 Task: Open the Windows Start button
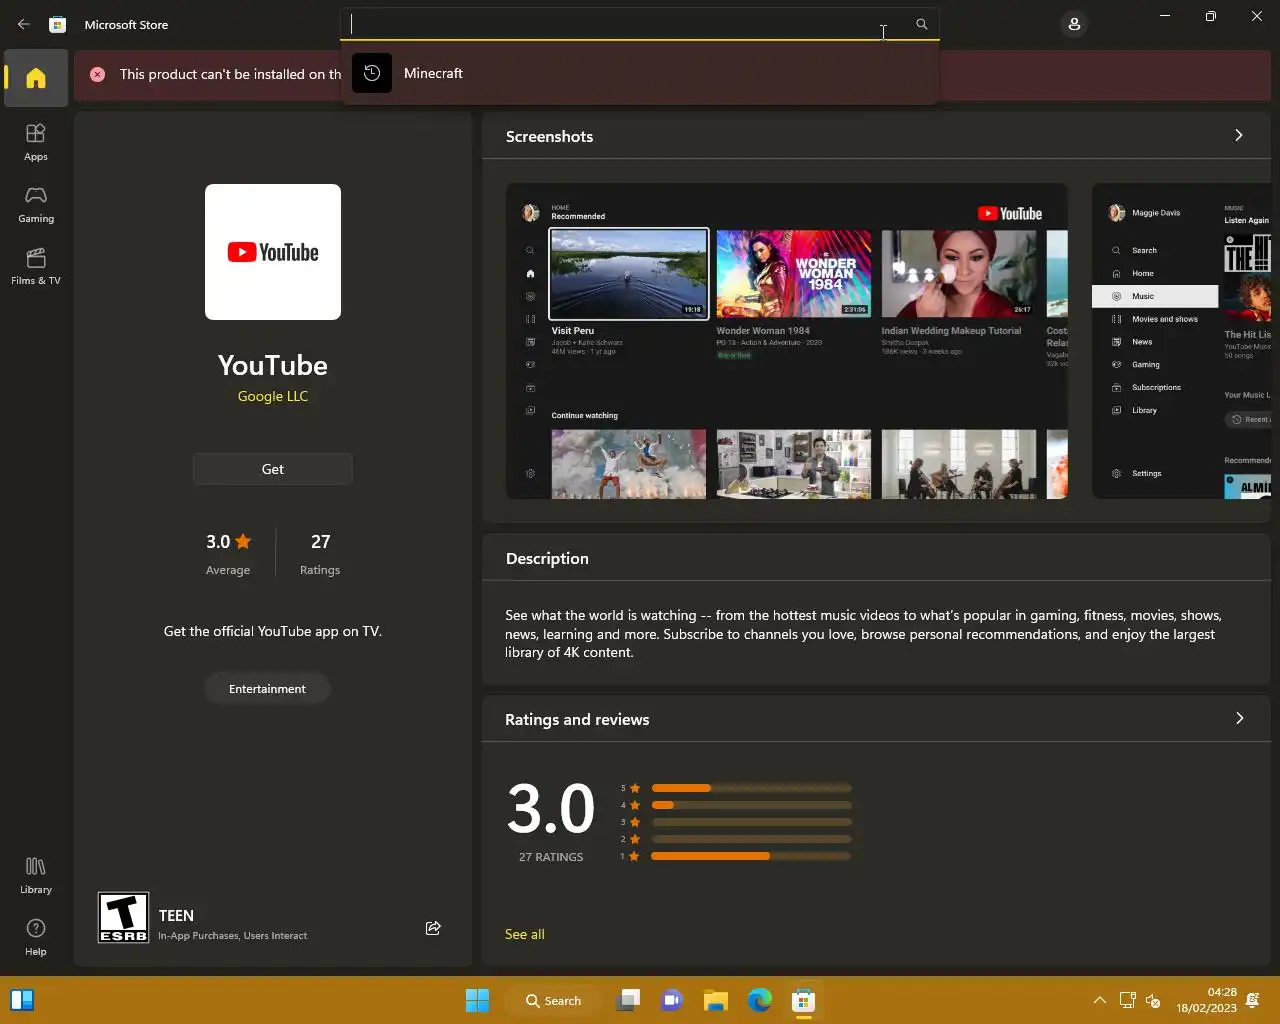coord(478,1000)
